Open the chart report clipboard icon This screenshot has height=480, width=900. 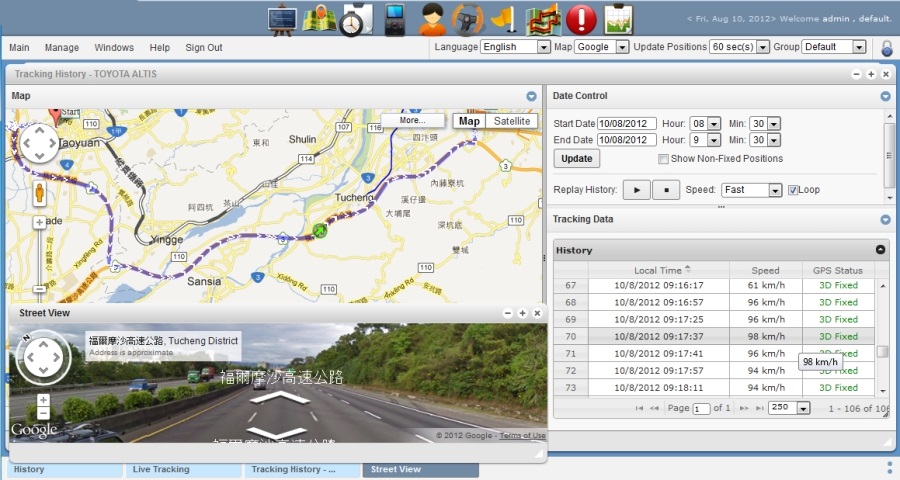pyautogui.click(x=619, y=19)
